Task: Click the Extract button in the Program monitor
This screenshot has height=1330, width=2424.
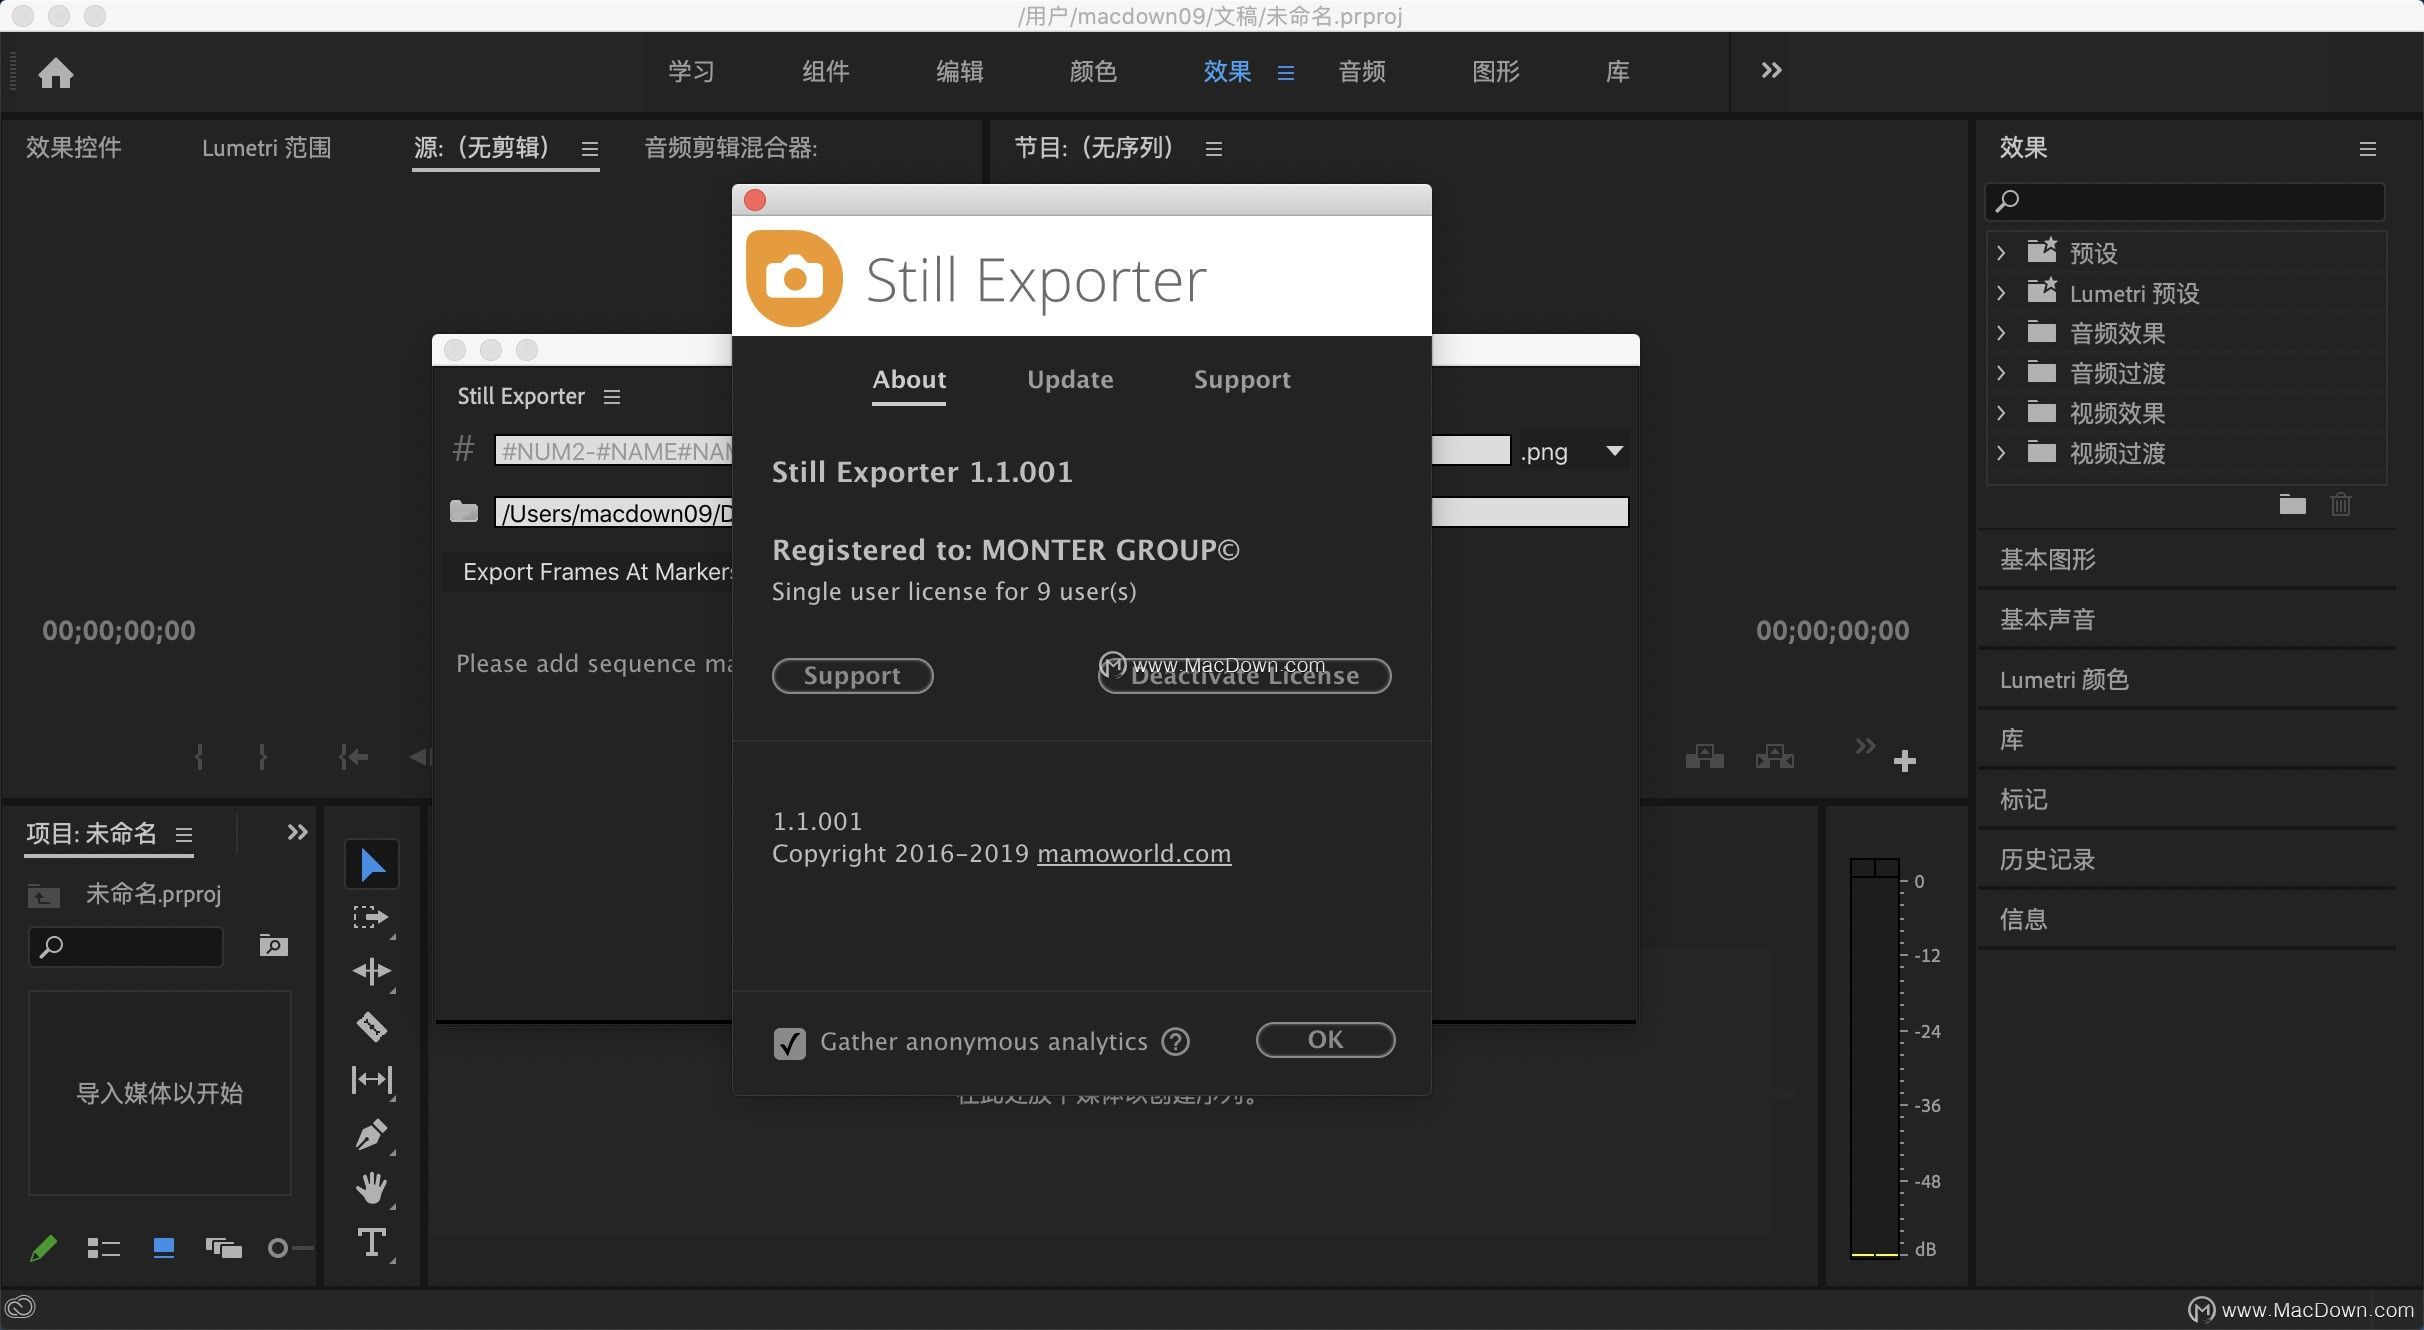Action: [1775, 757]
